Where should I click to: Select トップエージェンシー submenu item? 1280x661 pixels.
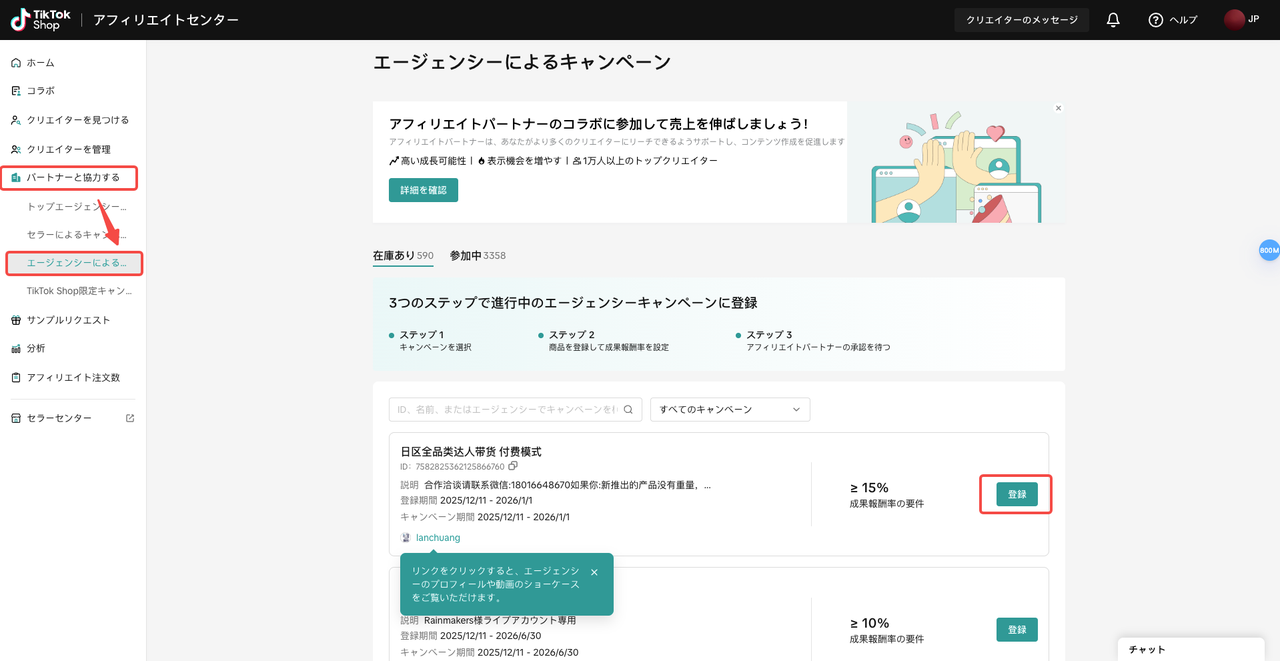77,206
